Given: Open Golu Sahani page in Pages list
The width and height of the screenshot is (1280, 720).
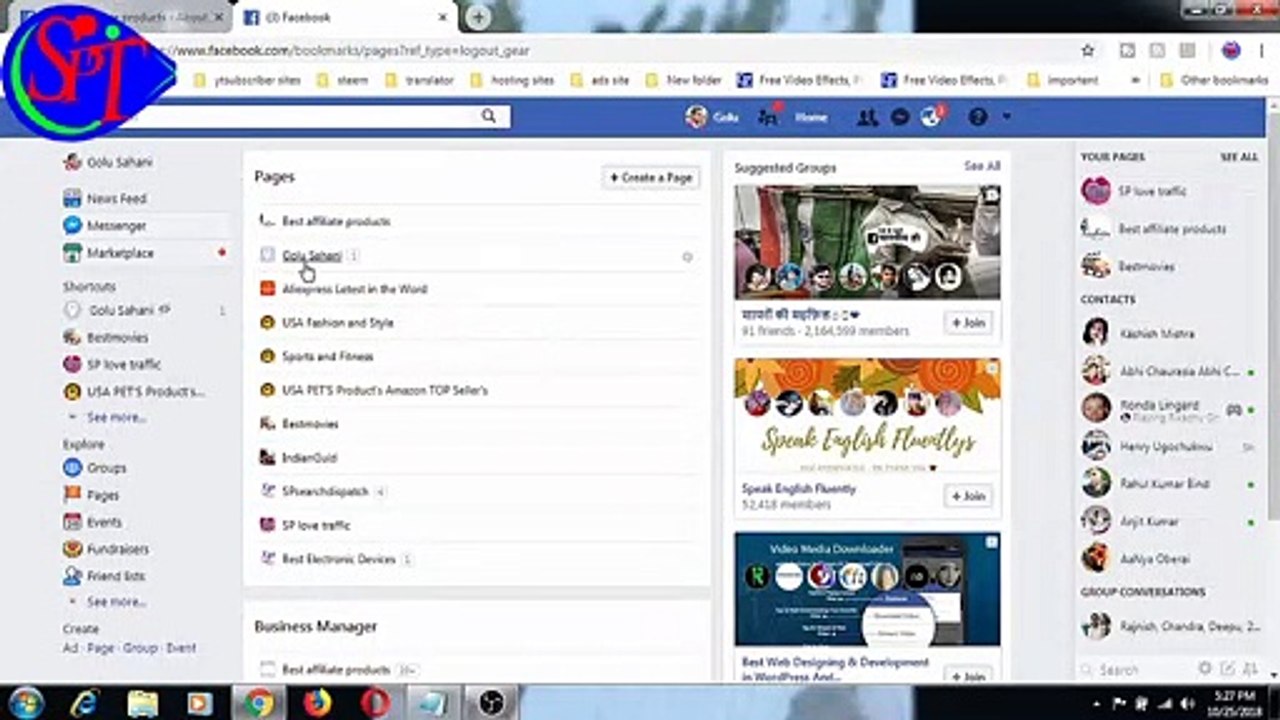Looking at the screenshot, I should [x=311, y=256].
